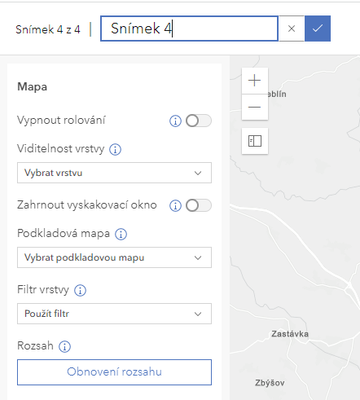Cancel slide renaming with X button
The width and height of the screenshot is (360, 400).
pos(292,29)
